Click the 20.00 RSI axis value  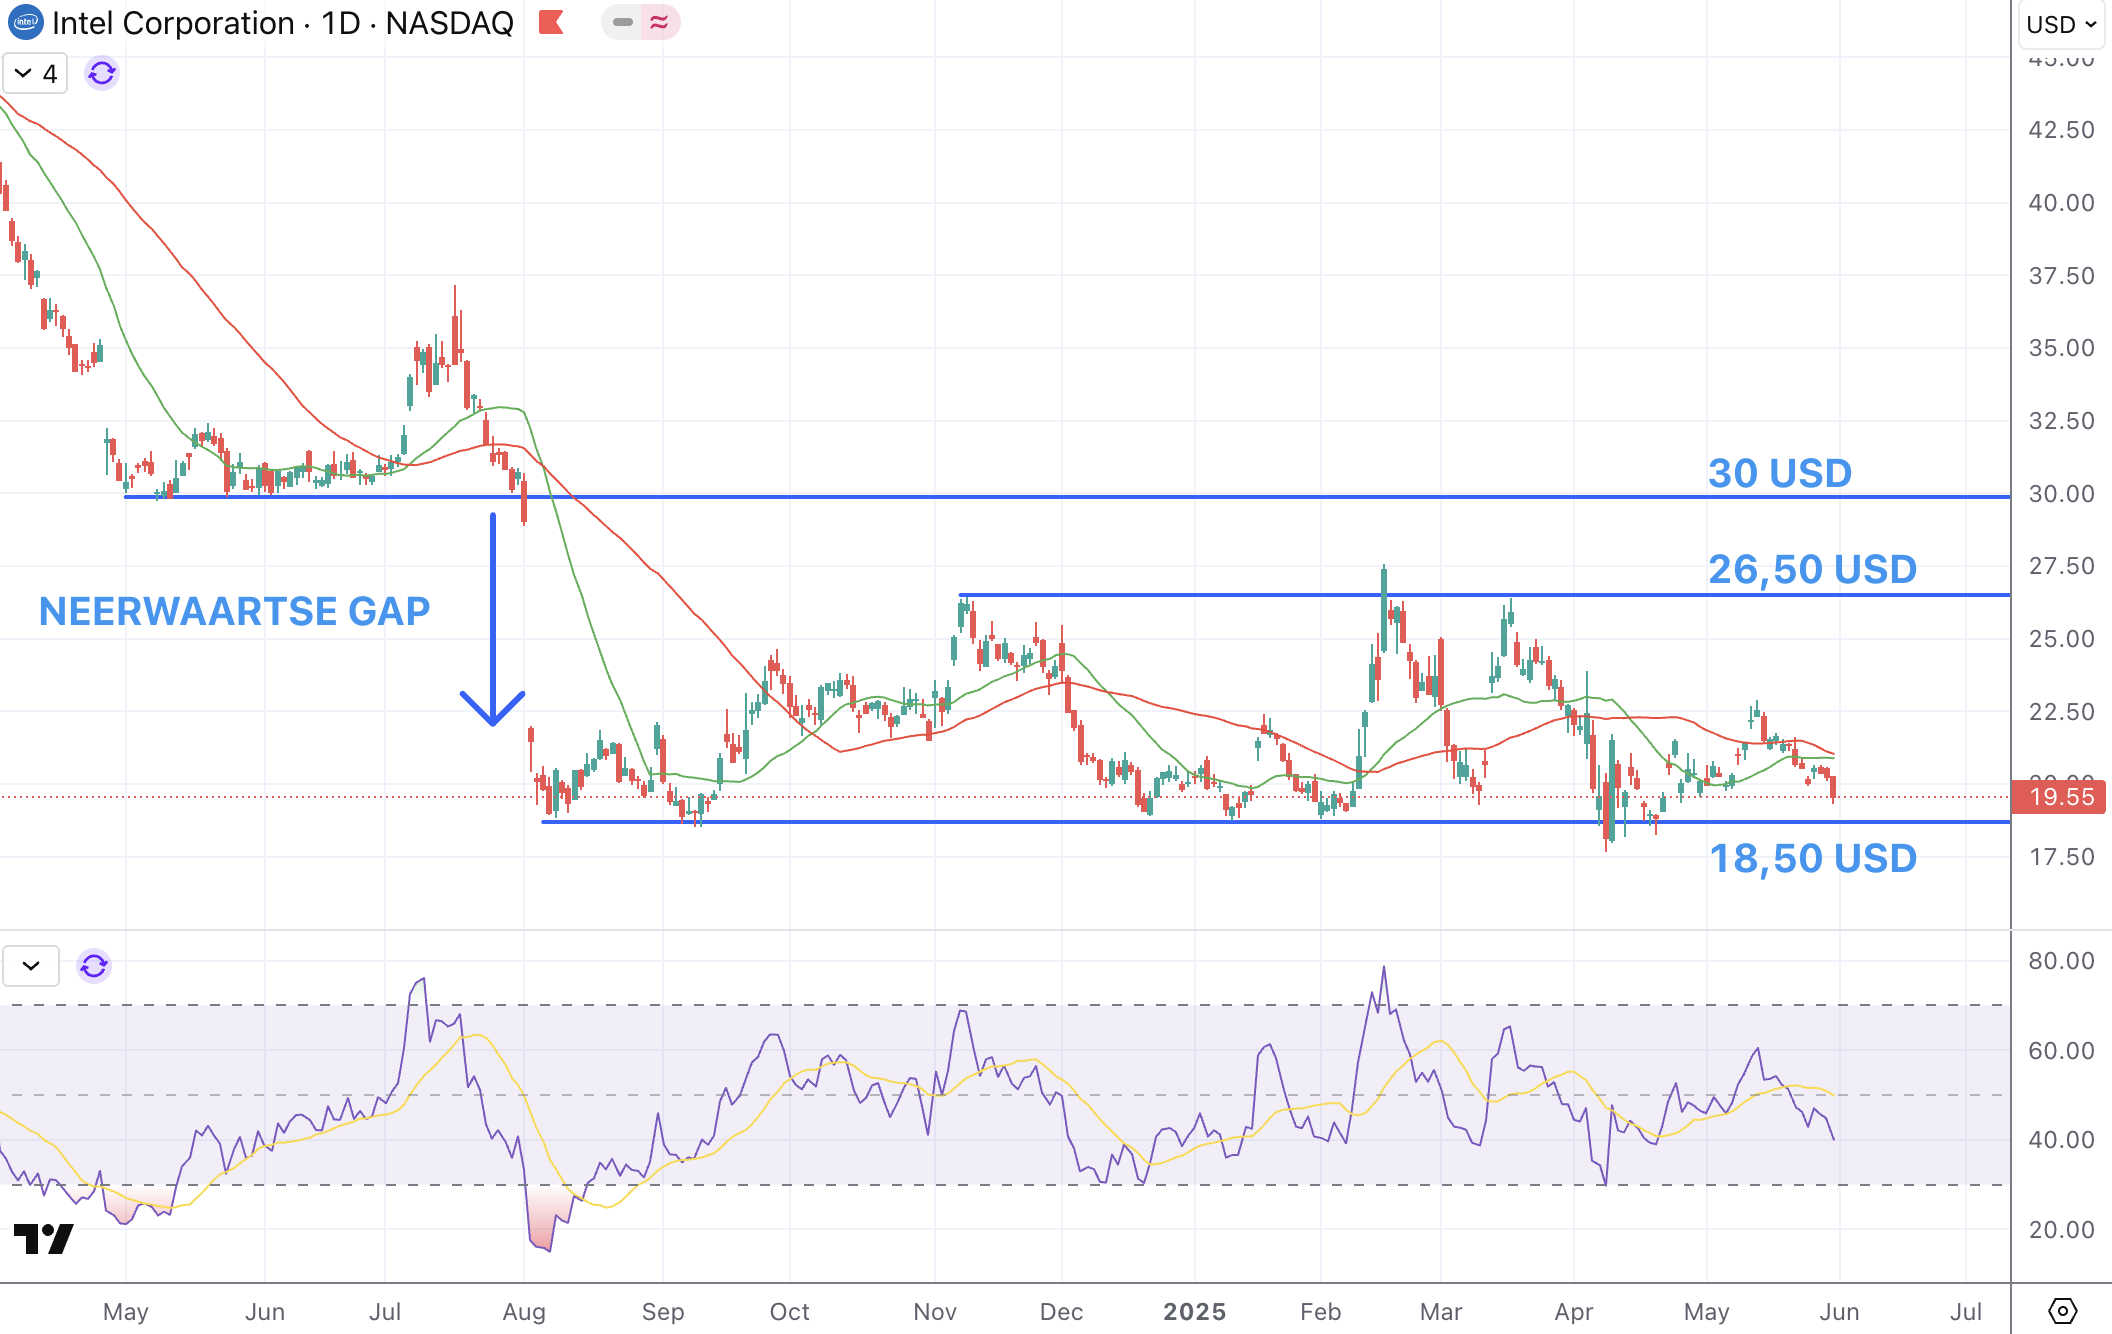pos(2061,1230)
